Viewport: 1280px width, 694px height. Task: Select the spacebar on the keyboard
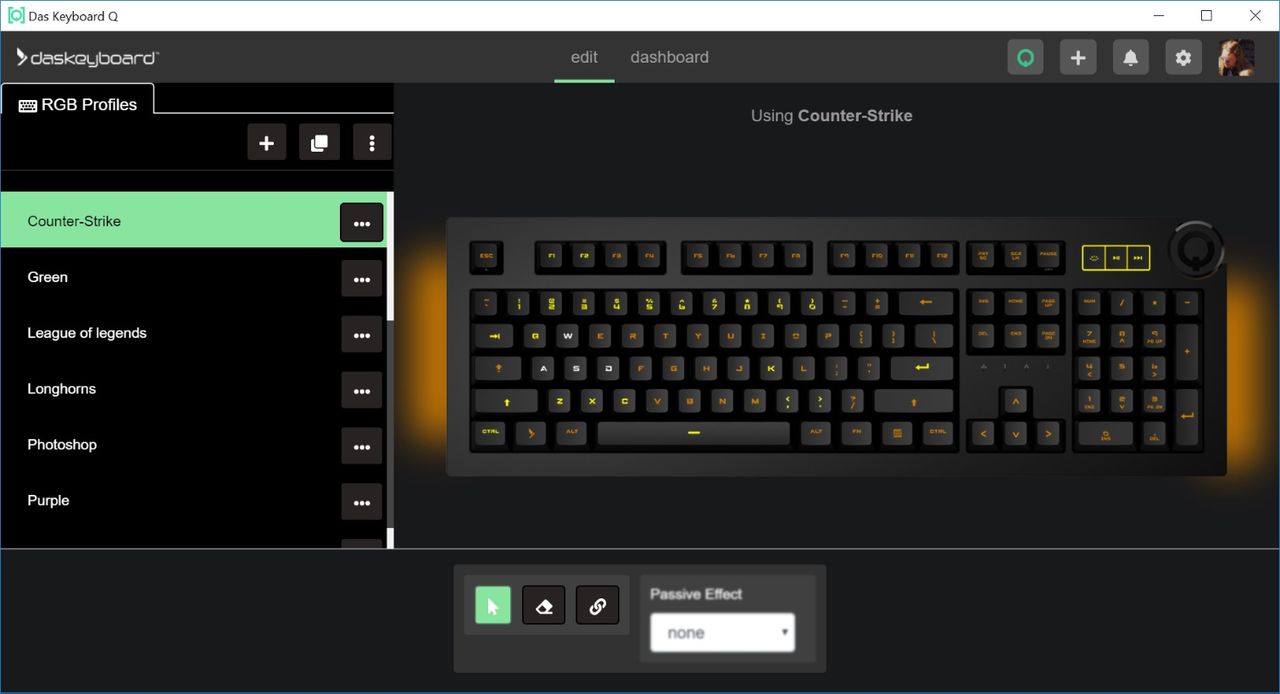click(x=693, y=433)
